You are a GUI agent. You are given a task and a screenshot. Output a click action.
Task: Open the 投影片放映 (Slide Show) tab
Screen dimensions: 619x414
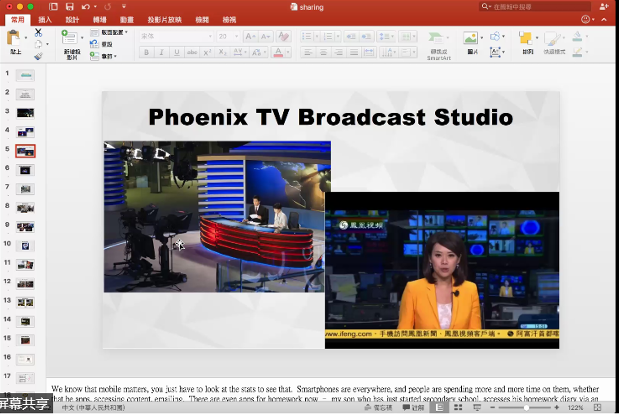[x=164, y=19]
